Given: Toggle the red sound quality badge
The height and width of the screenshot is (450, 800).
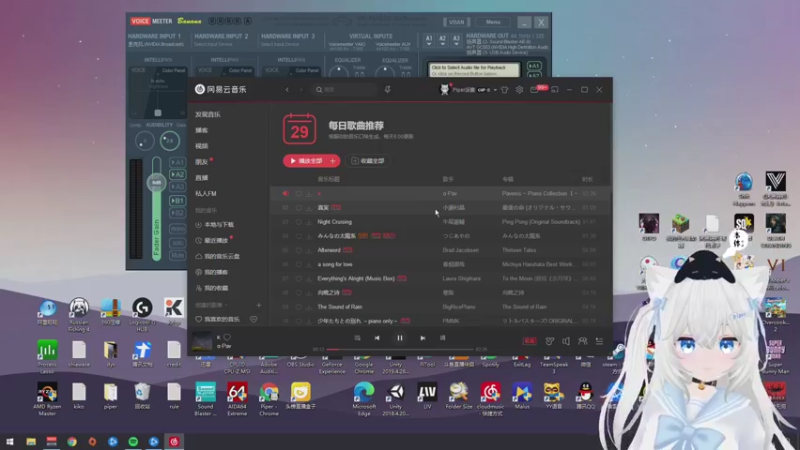Looking at the screenshot, I should 530,341.
